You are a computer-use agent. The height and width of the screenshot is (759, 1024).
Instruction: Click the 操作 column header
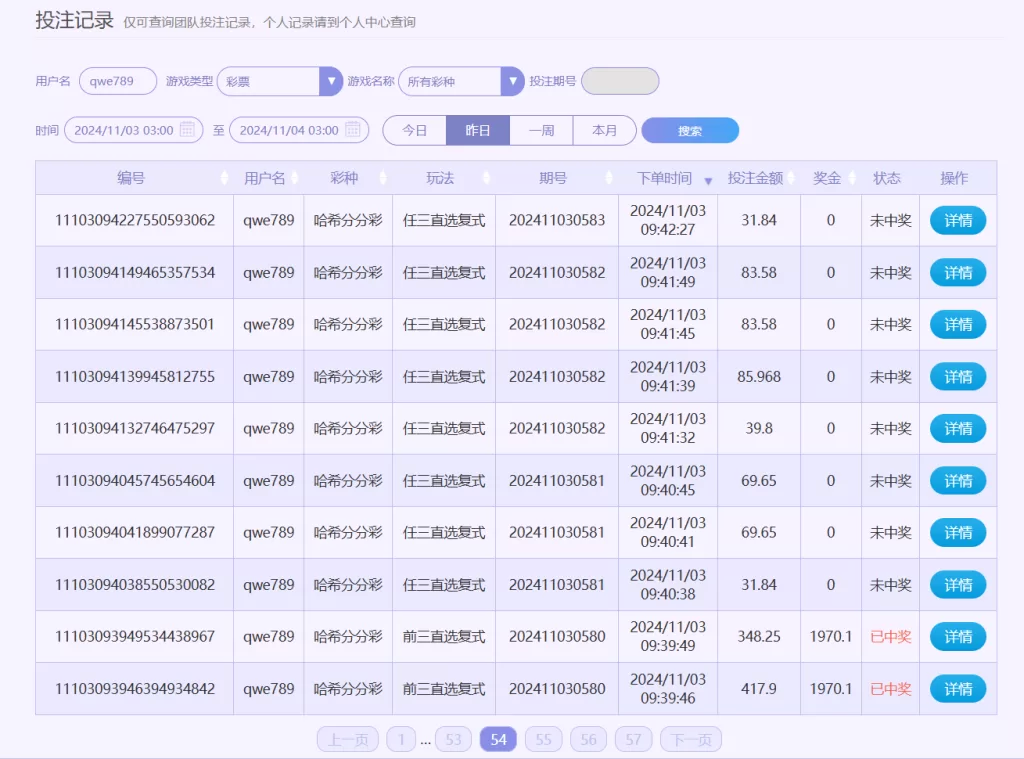(x=954, y=178)
